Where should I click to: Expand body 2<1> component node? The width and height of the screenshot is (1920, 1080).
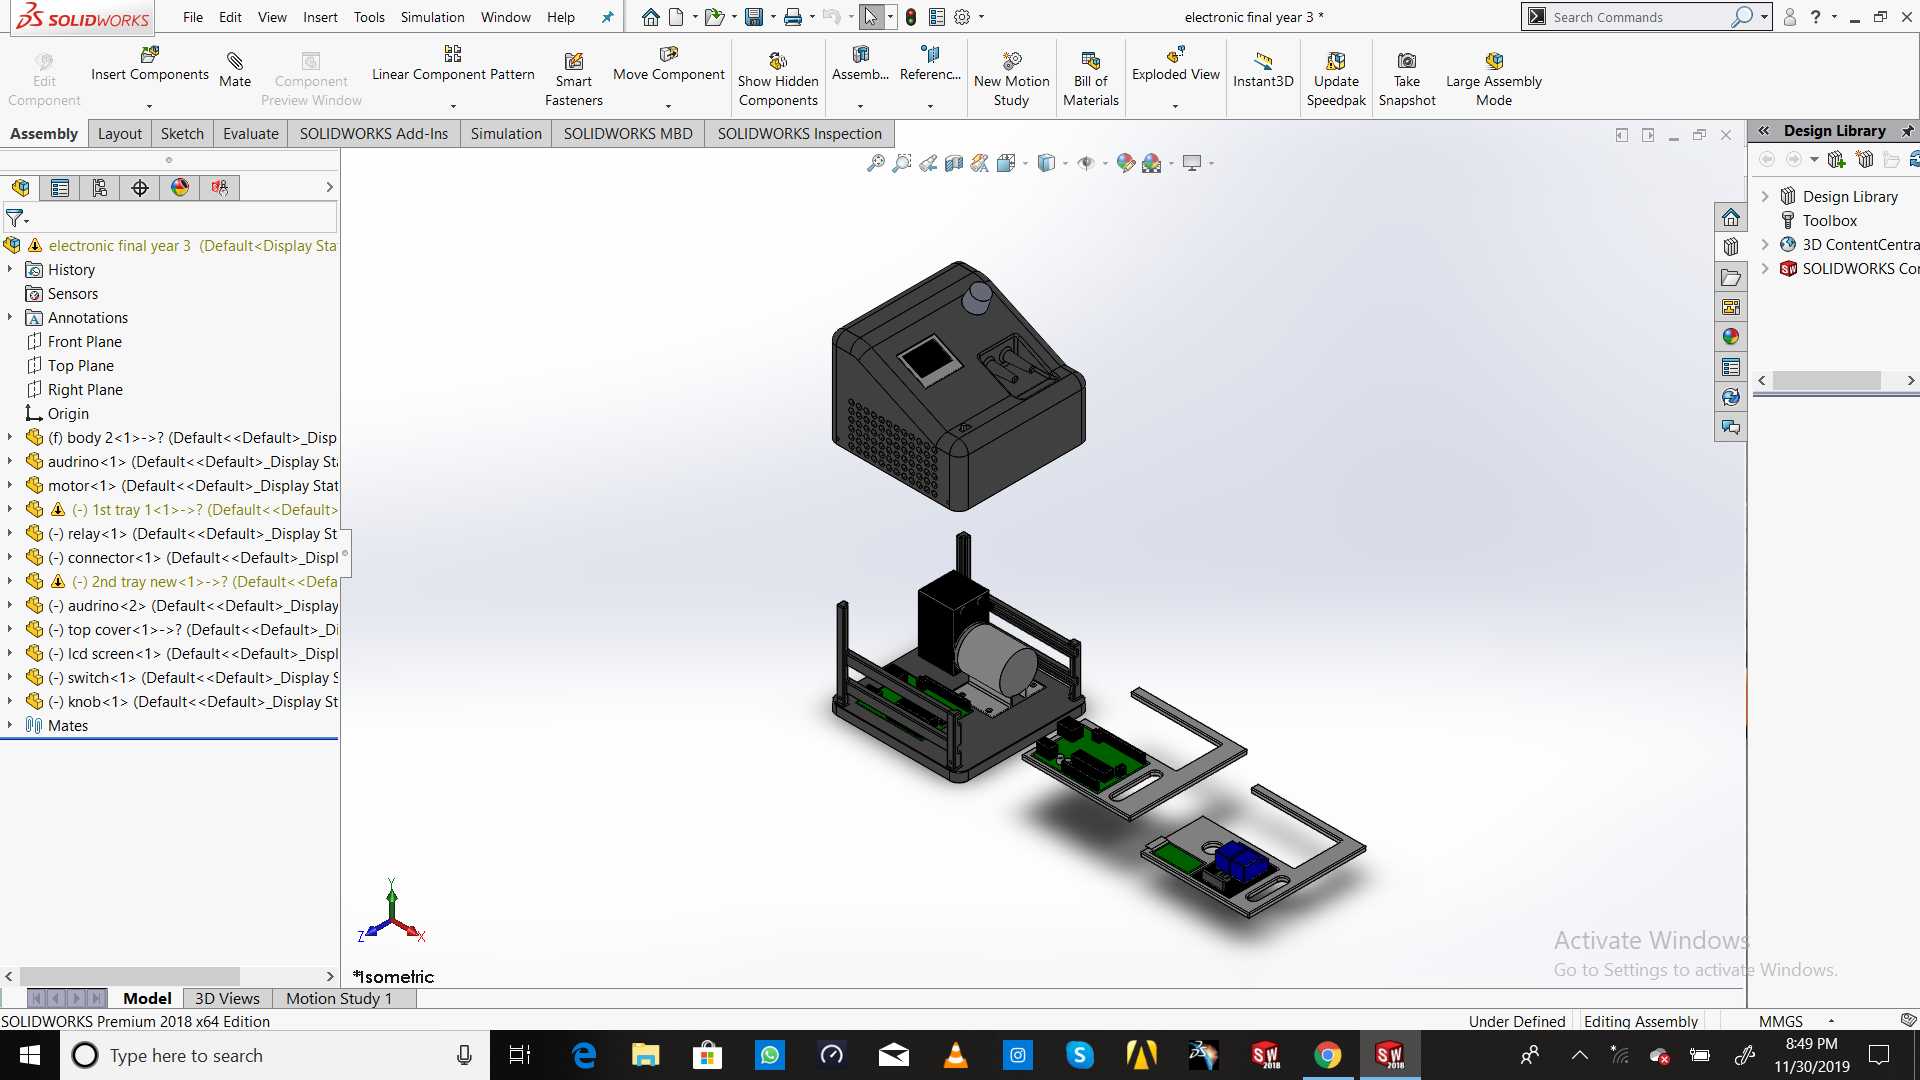10,437
